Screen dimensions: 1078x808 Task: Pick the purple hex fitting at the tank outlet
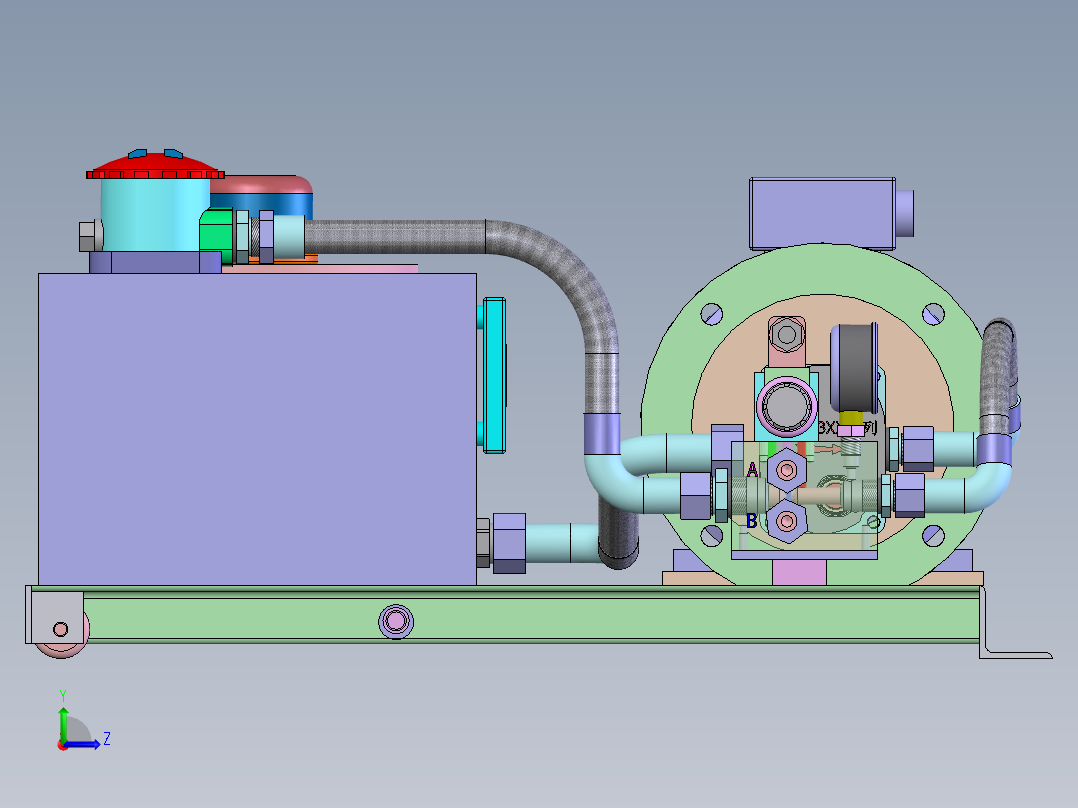click(509, 543)
